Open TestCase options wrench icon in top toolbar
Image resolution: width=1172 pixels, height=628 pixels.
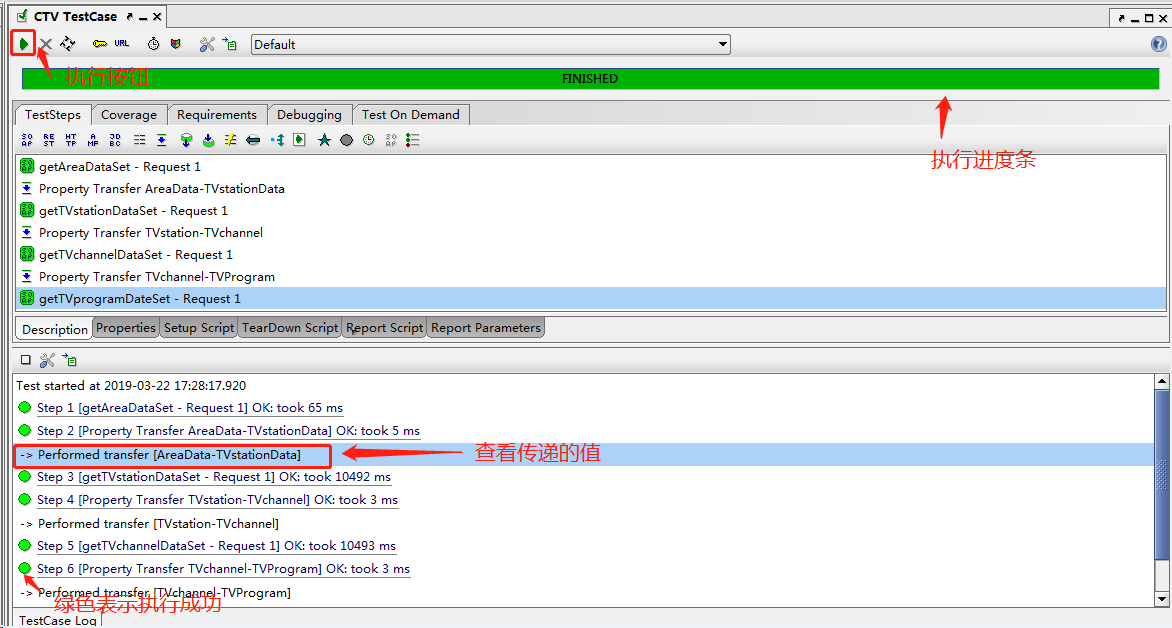[x=207, y=44]
